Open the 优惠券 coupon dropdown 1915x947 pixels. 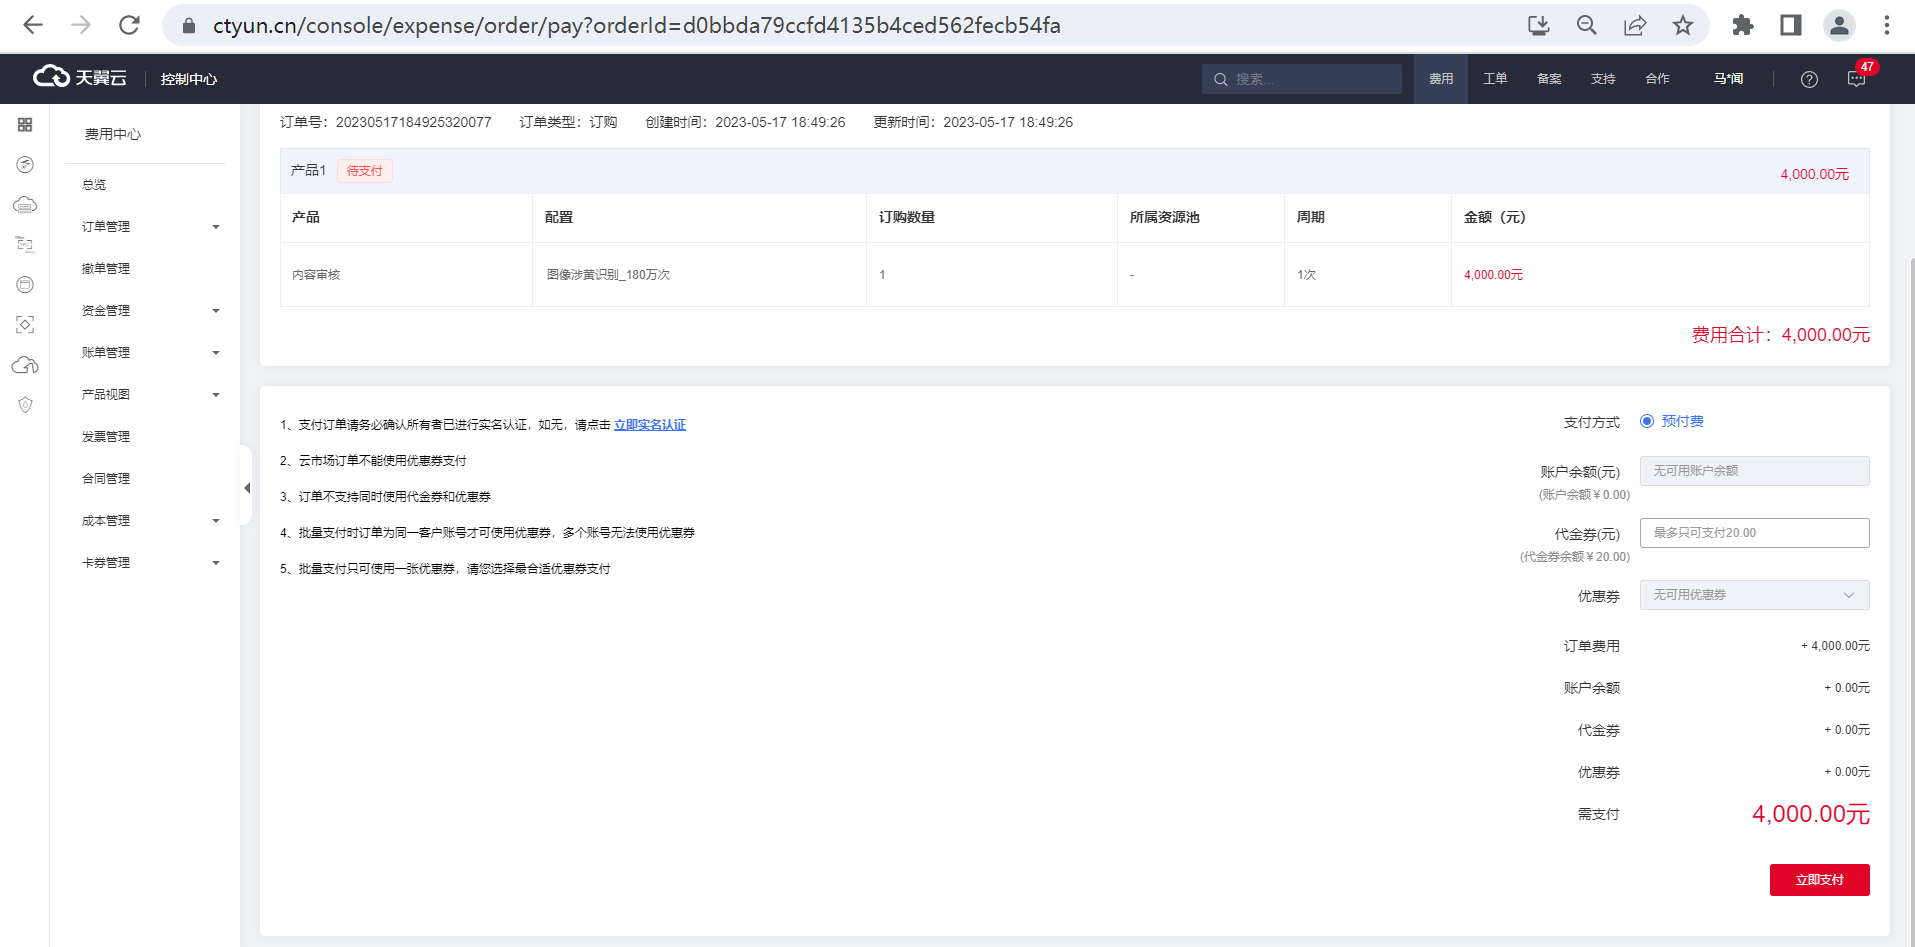pos(1754,595)
